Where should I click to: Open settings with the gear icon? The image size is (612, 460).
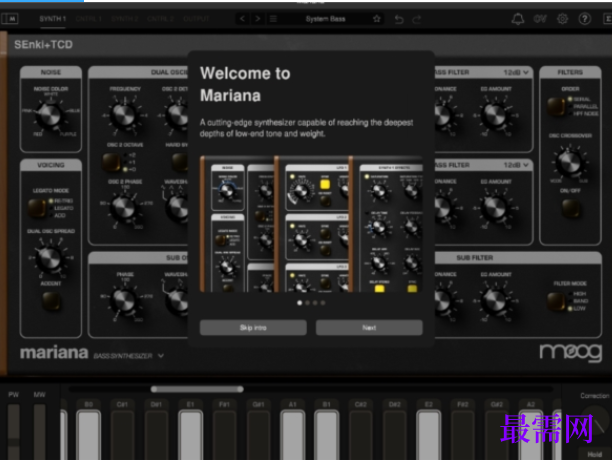click(x=562, y=19)
